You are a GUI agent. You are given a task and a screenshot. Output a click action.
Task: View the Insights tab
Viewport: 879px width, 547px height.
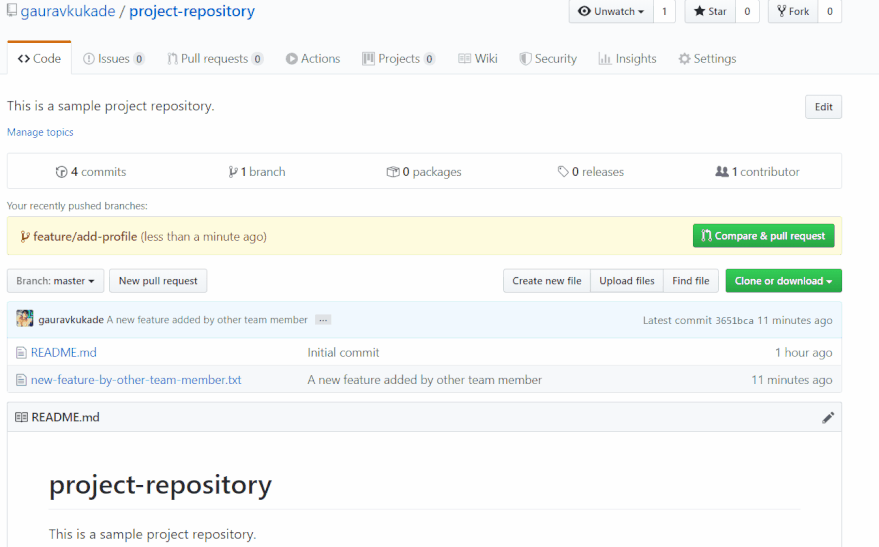(627, 58)
